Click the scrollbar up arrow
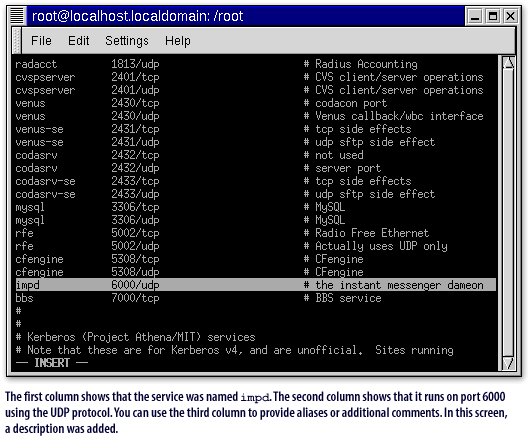530x445 pixels. (508, 63)
